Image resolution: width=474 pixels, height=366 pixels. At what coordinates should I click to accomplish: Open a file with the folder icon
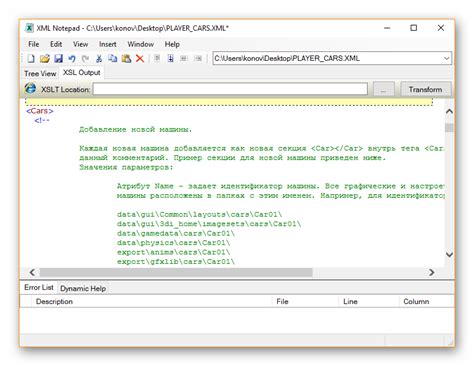(45, 59)
